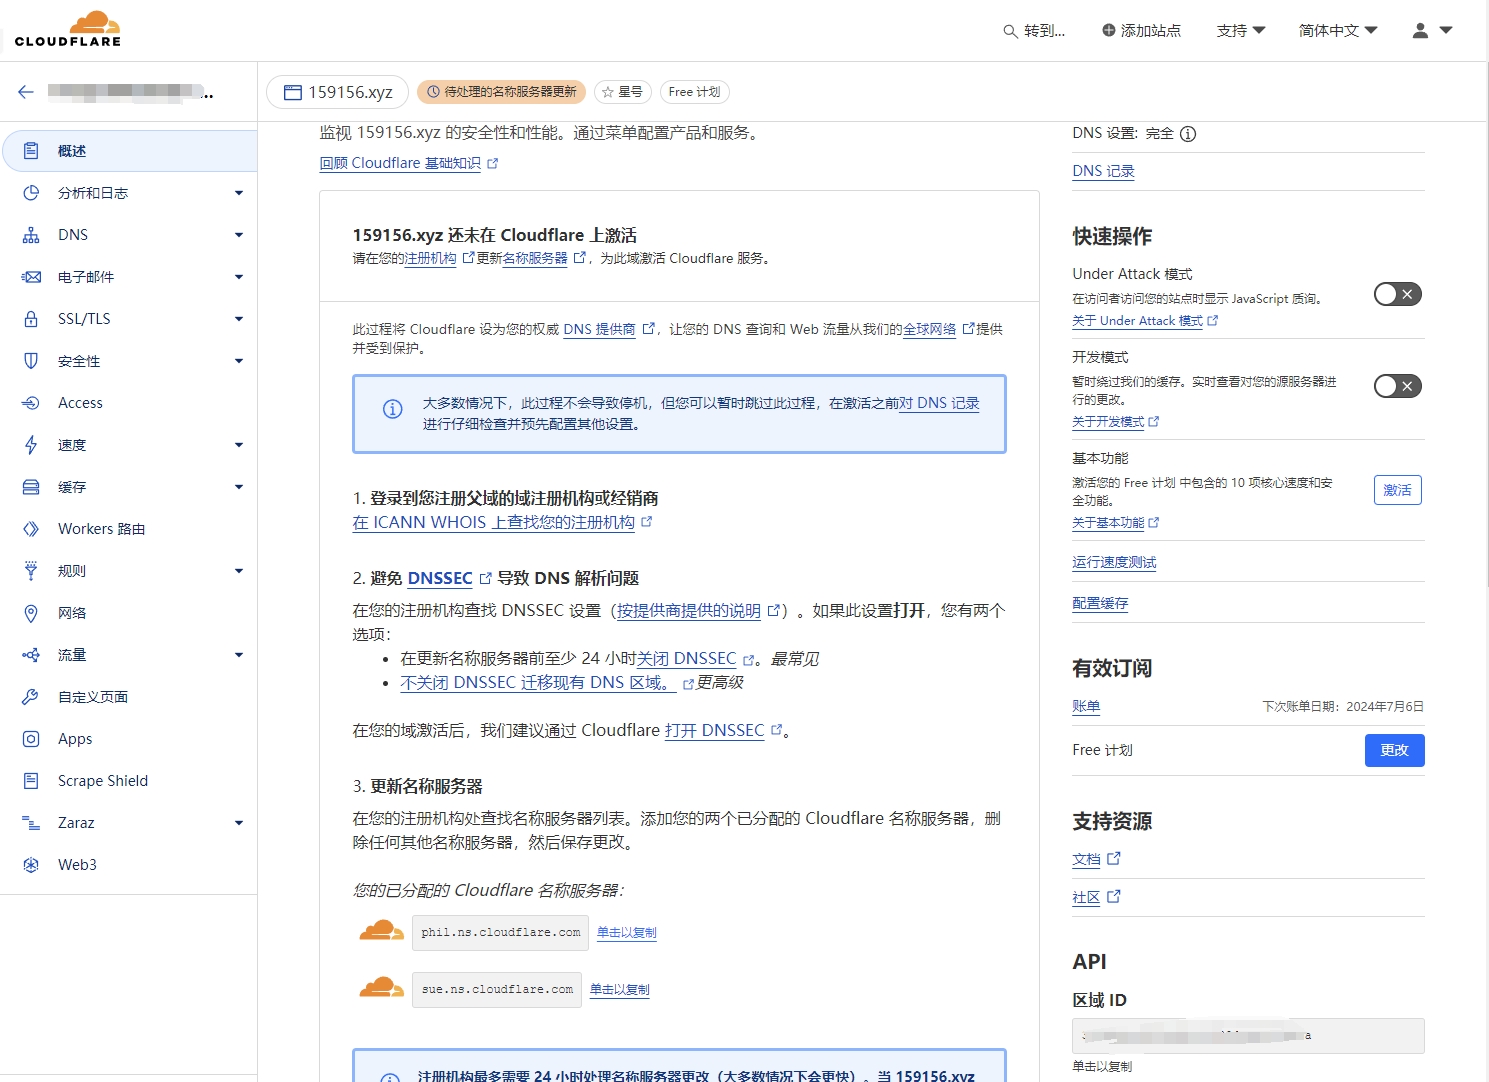Viewport: 1489px width, 1082px height.
Task: Open the DNS 记录 link
Action: coord(1103,171)
